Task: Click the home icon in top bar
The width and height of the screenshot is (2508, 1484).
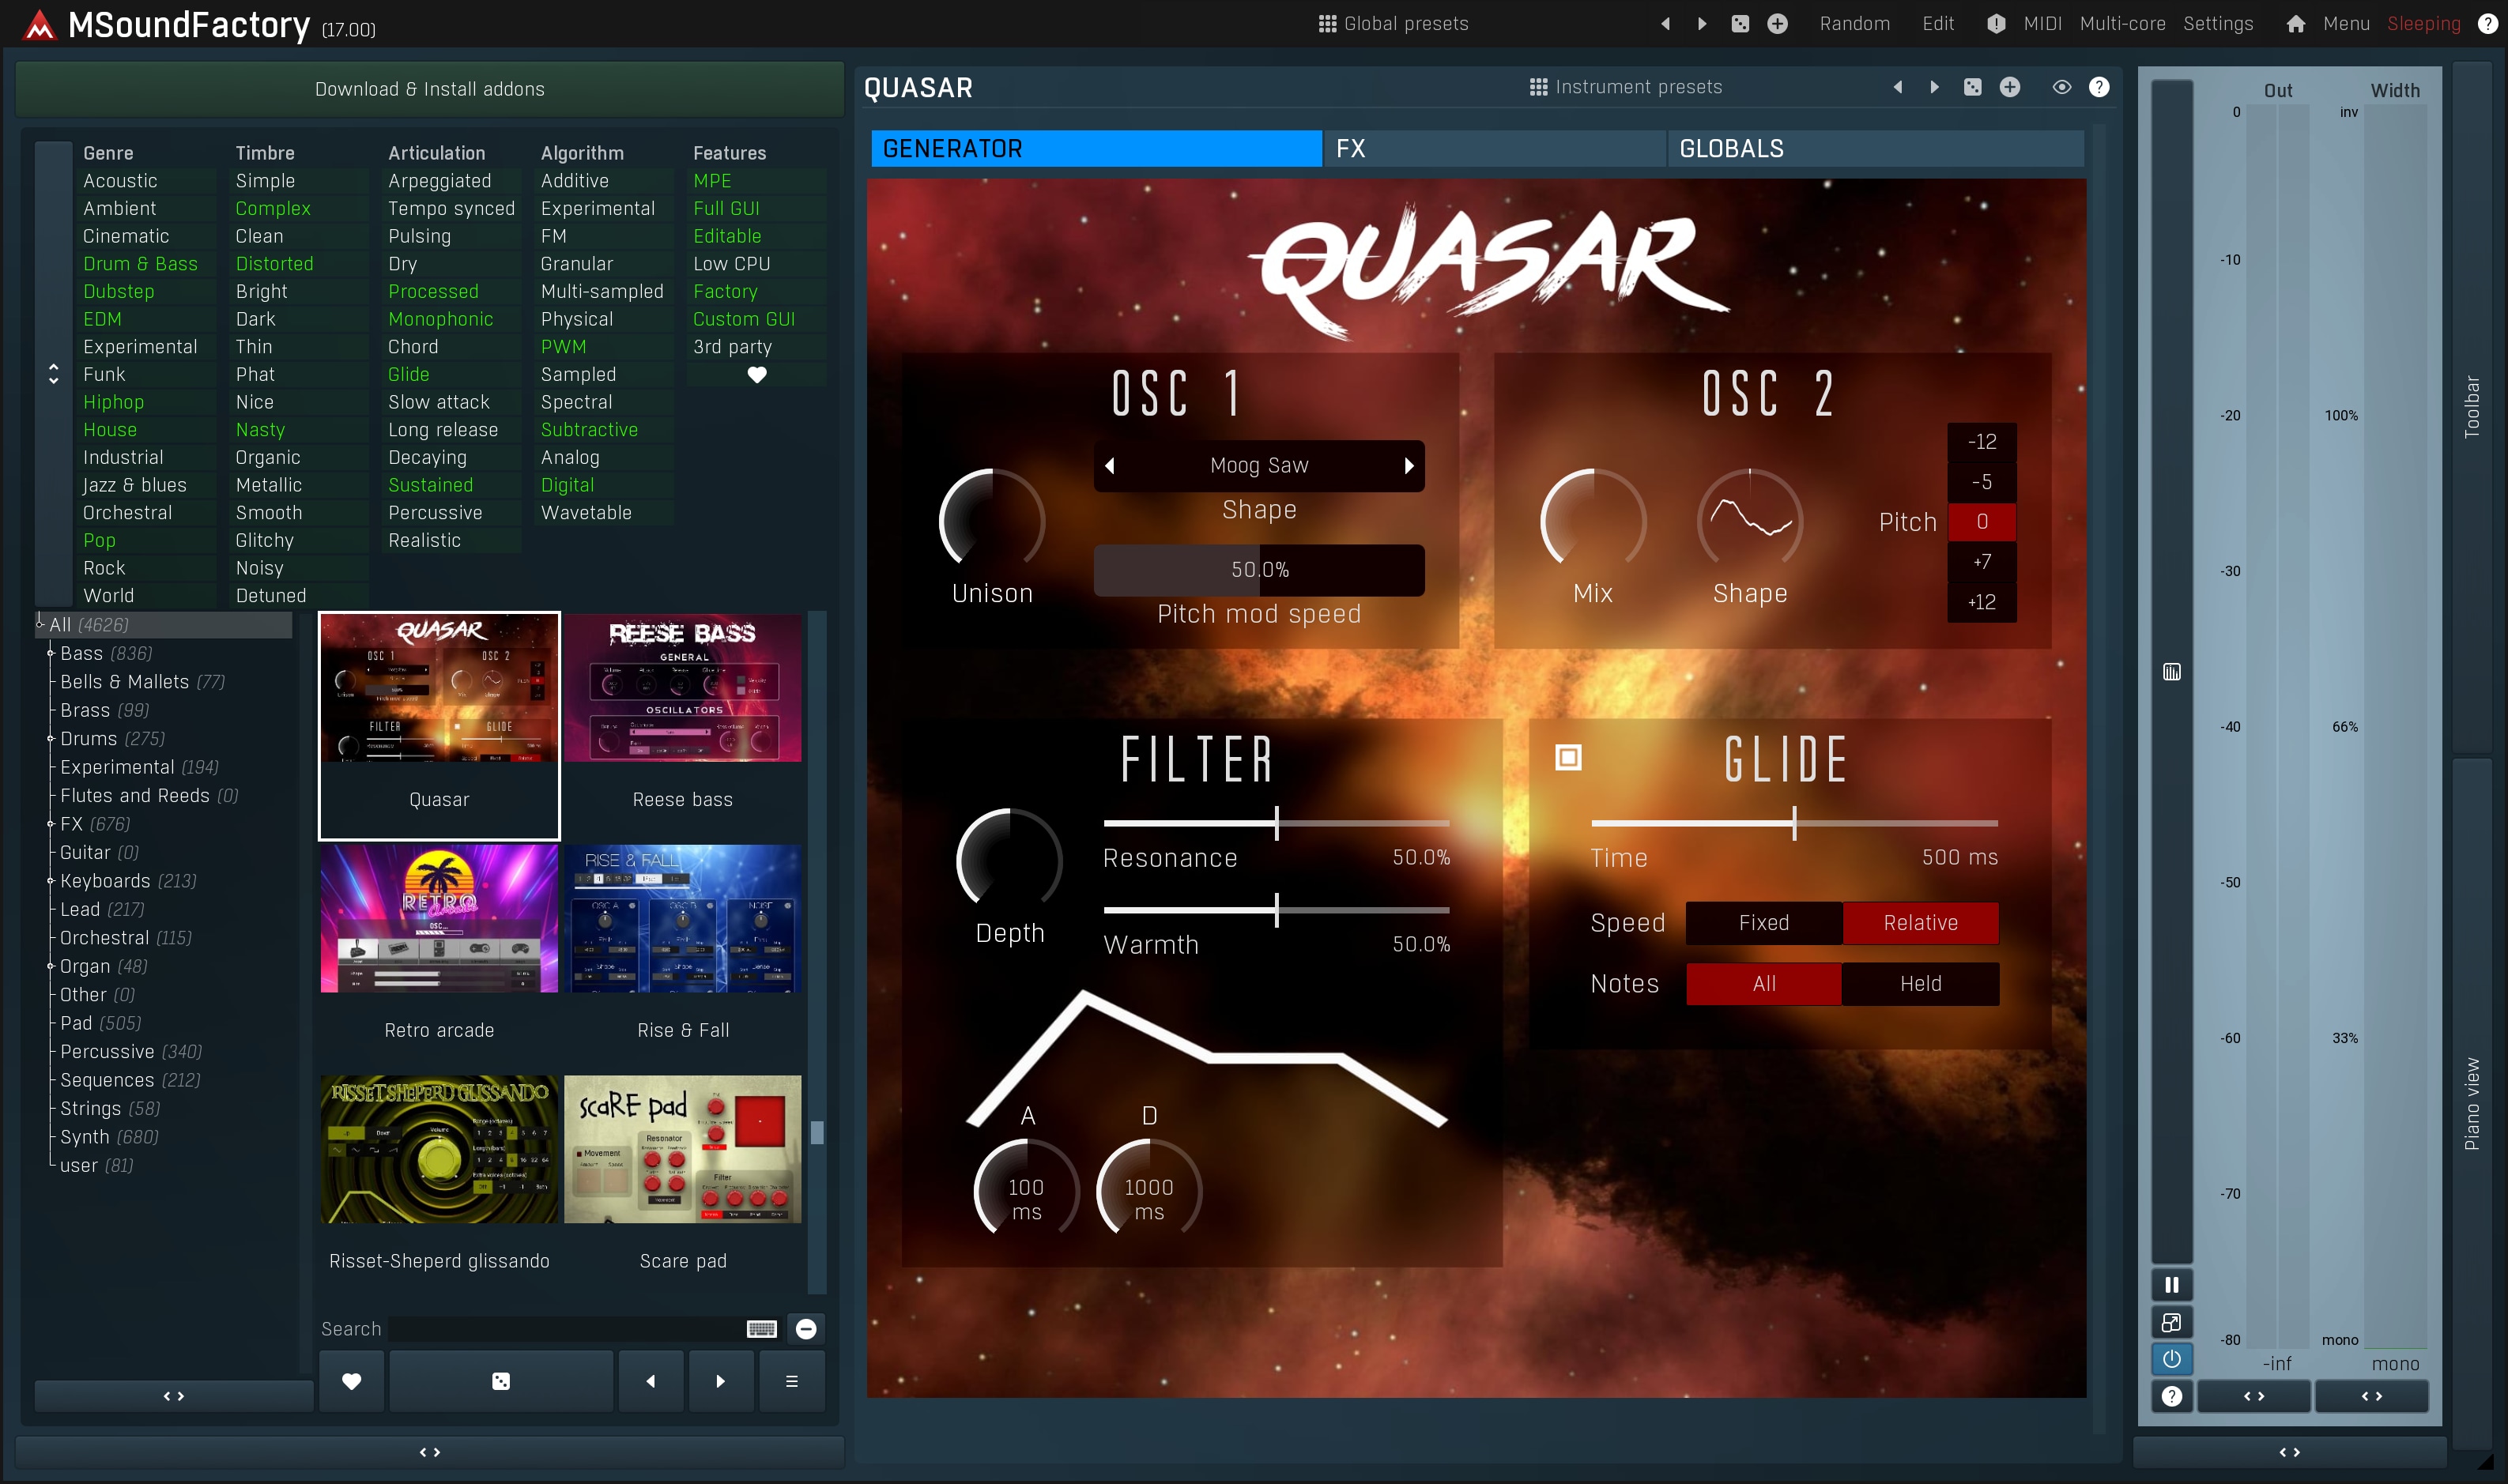Action: [x=2295, y=24]
